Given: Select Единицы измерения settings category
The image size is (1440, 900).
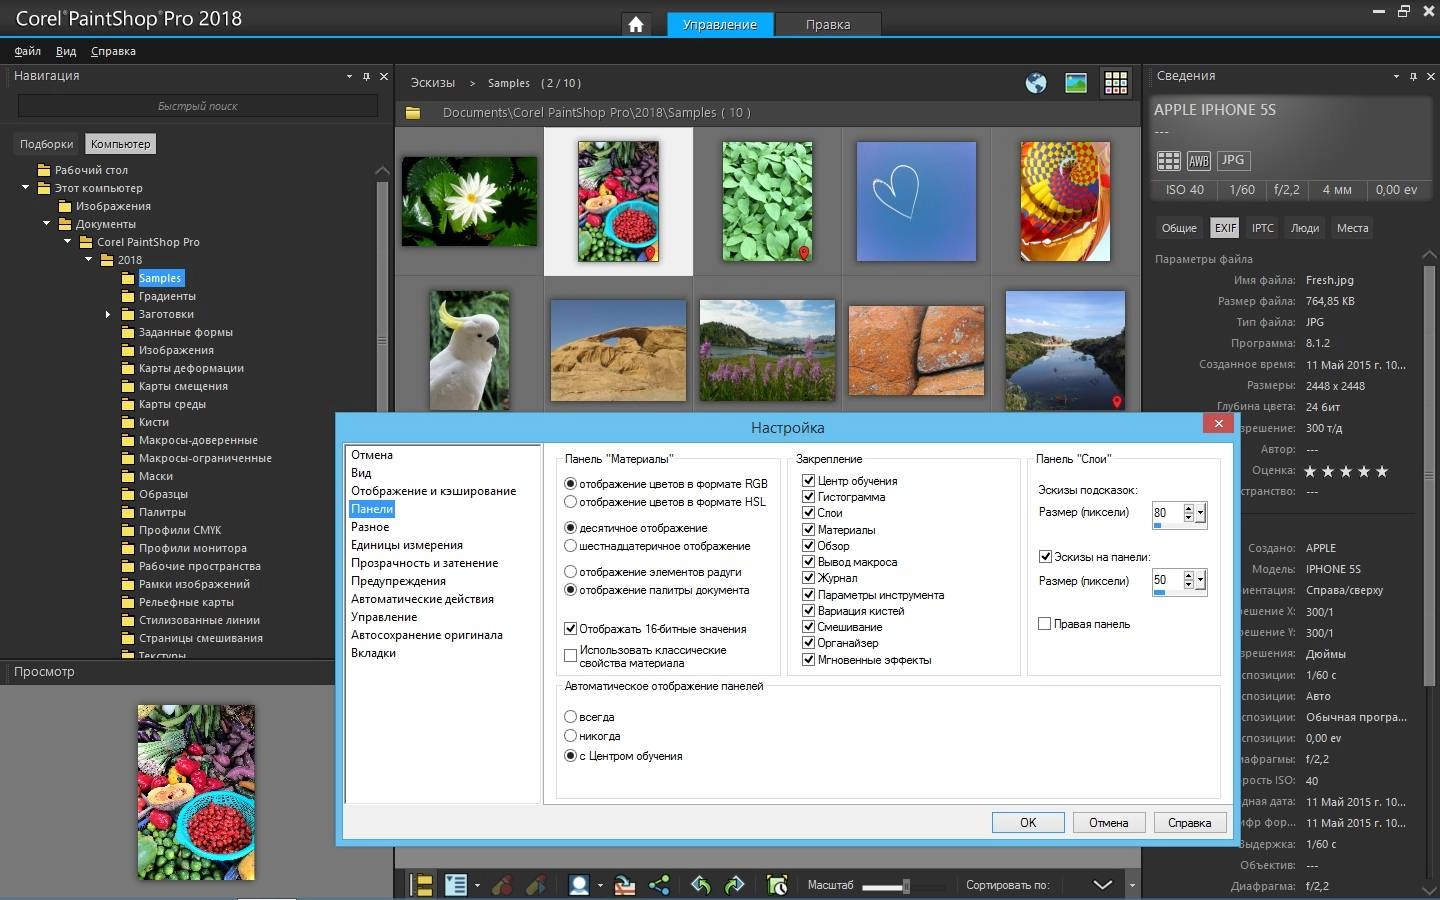Looking at the screenshot, I should (407, 545).
